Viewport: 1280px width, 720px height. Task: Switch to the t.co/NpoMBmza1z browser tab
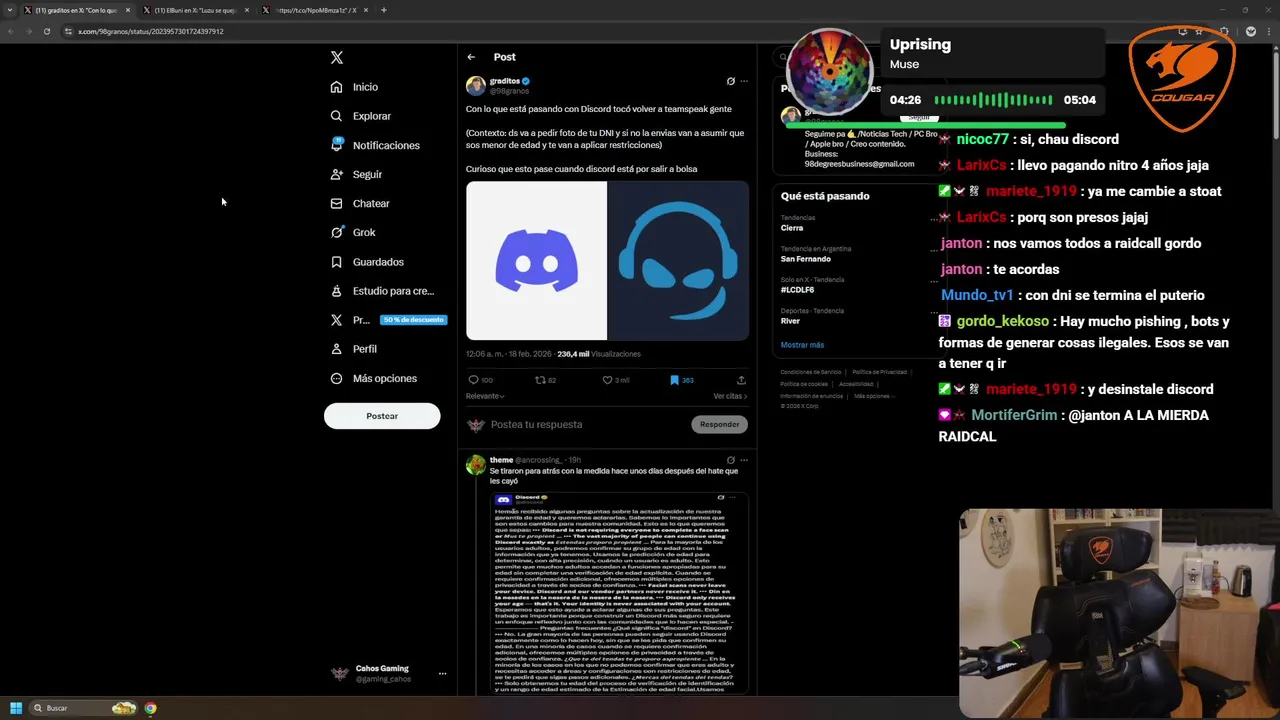pyautogui.click(x=315, y=10)
